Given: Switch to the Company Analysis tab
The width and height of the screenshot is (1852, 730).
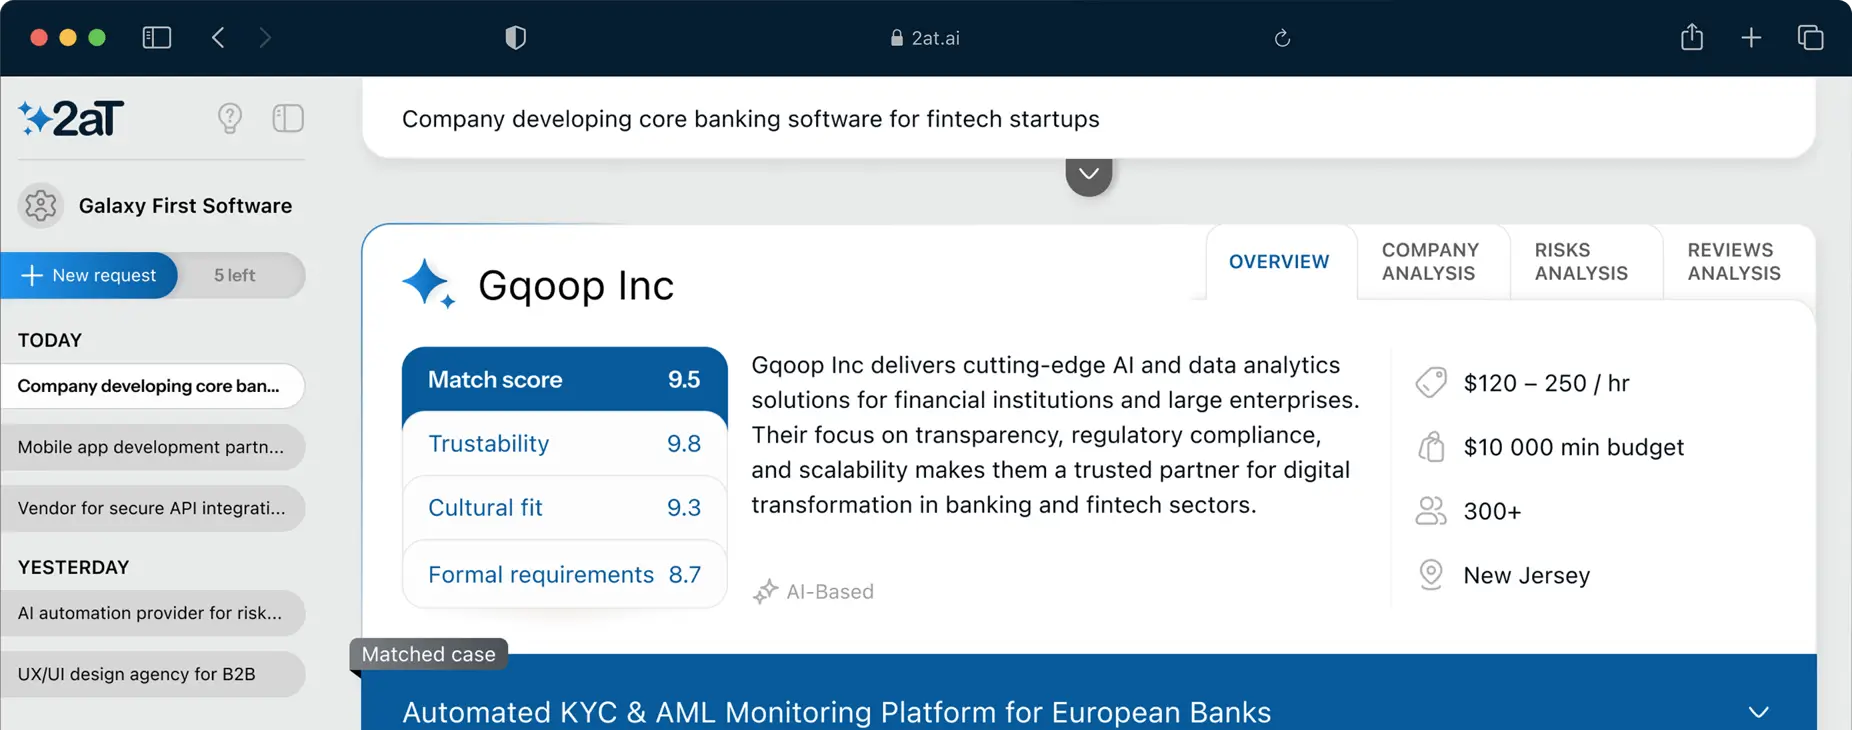Looking at the screenshot, I should pyautogui.click(x=1430, y=262).
